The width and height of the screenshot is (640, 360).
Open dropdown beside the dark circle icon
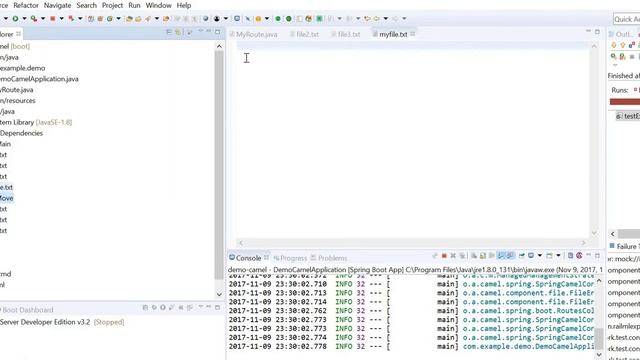click(x=226, y=18)
